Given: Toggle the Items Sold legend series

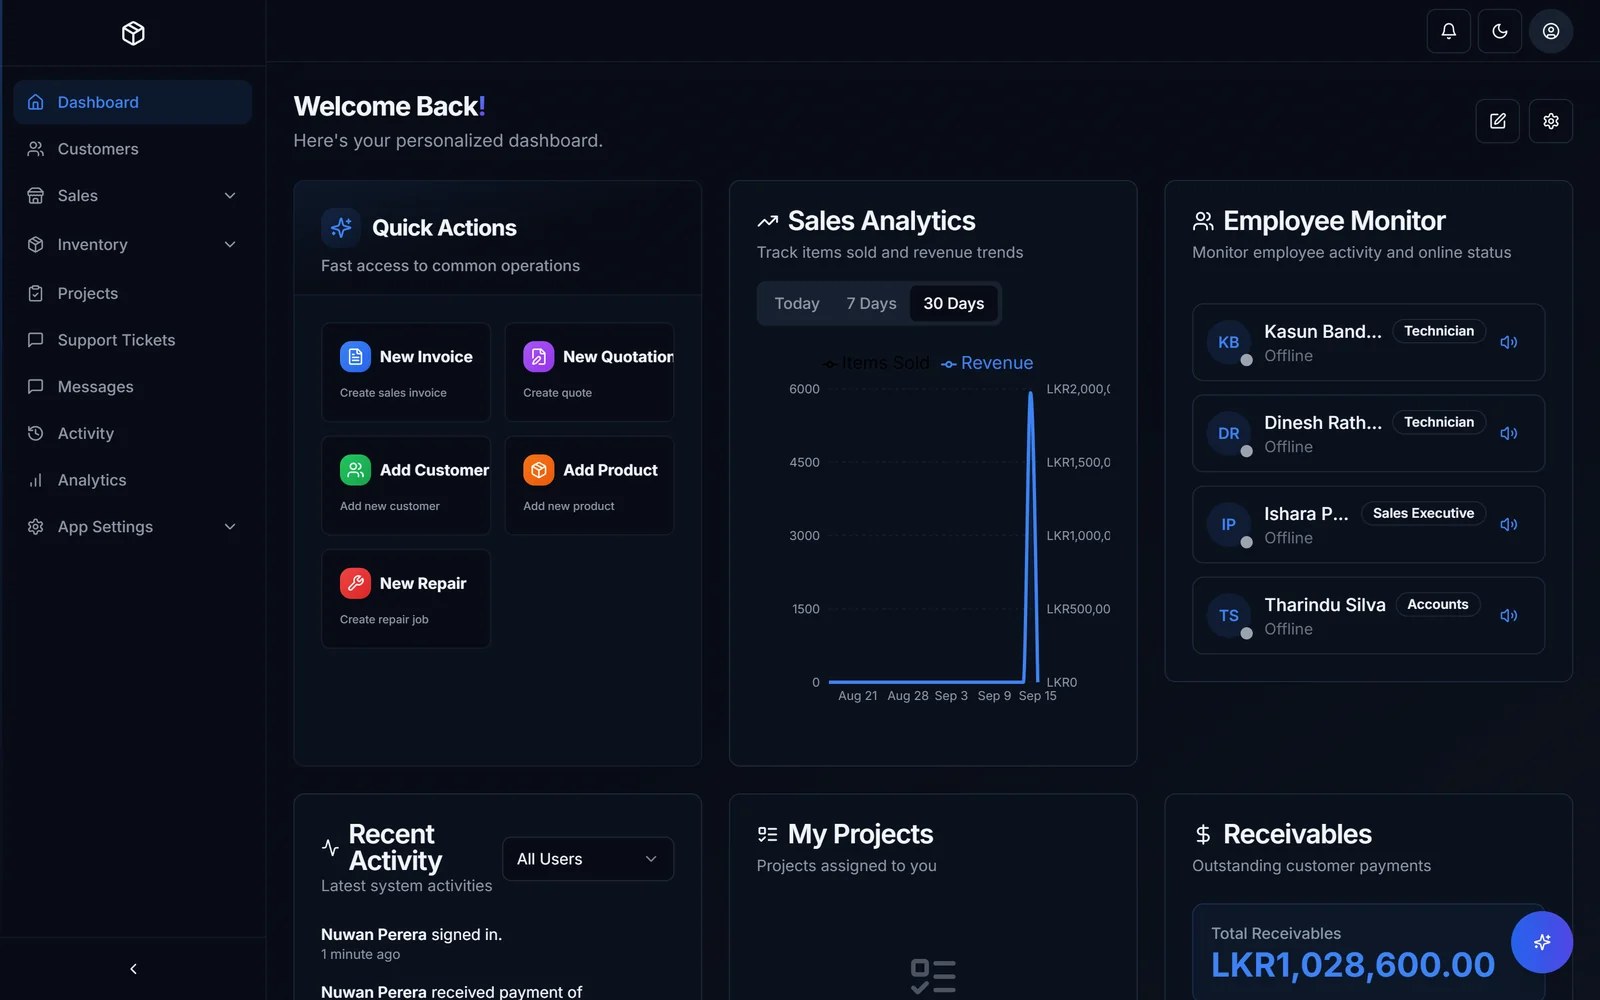Looking at the screenshot, I should [876, 363].
